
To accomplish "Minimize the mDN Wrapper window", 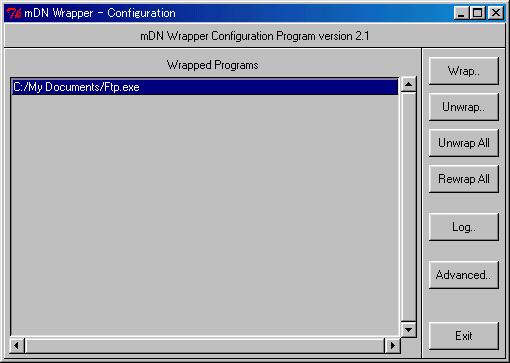I will (461, 13).
